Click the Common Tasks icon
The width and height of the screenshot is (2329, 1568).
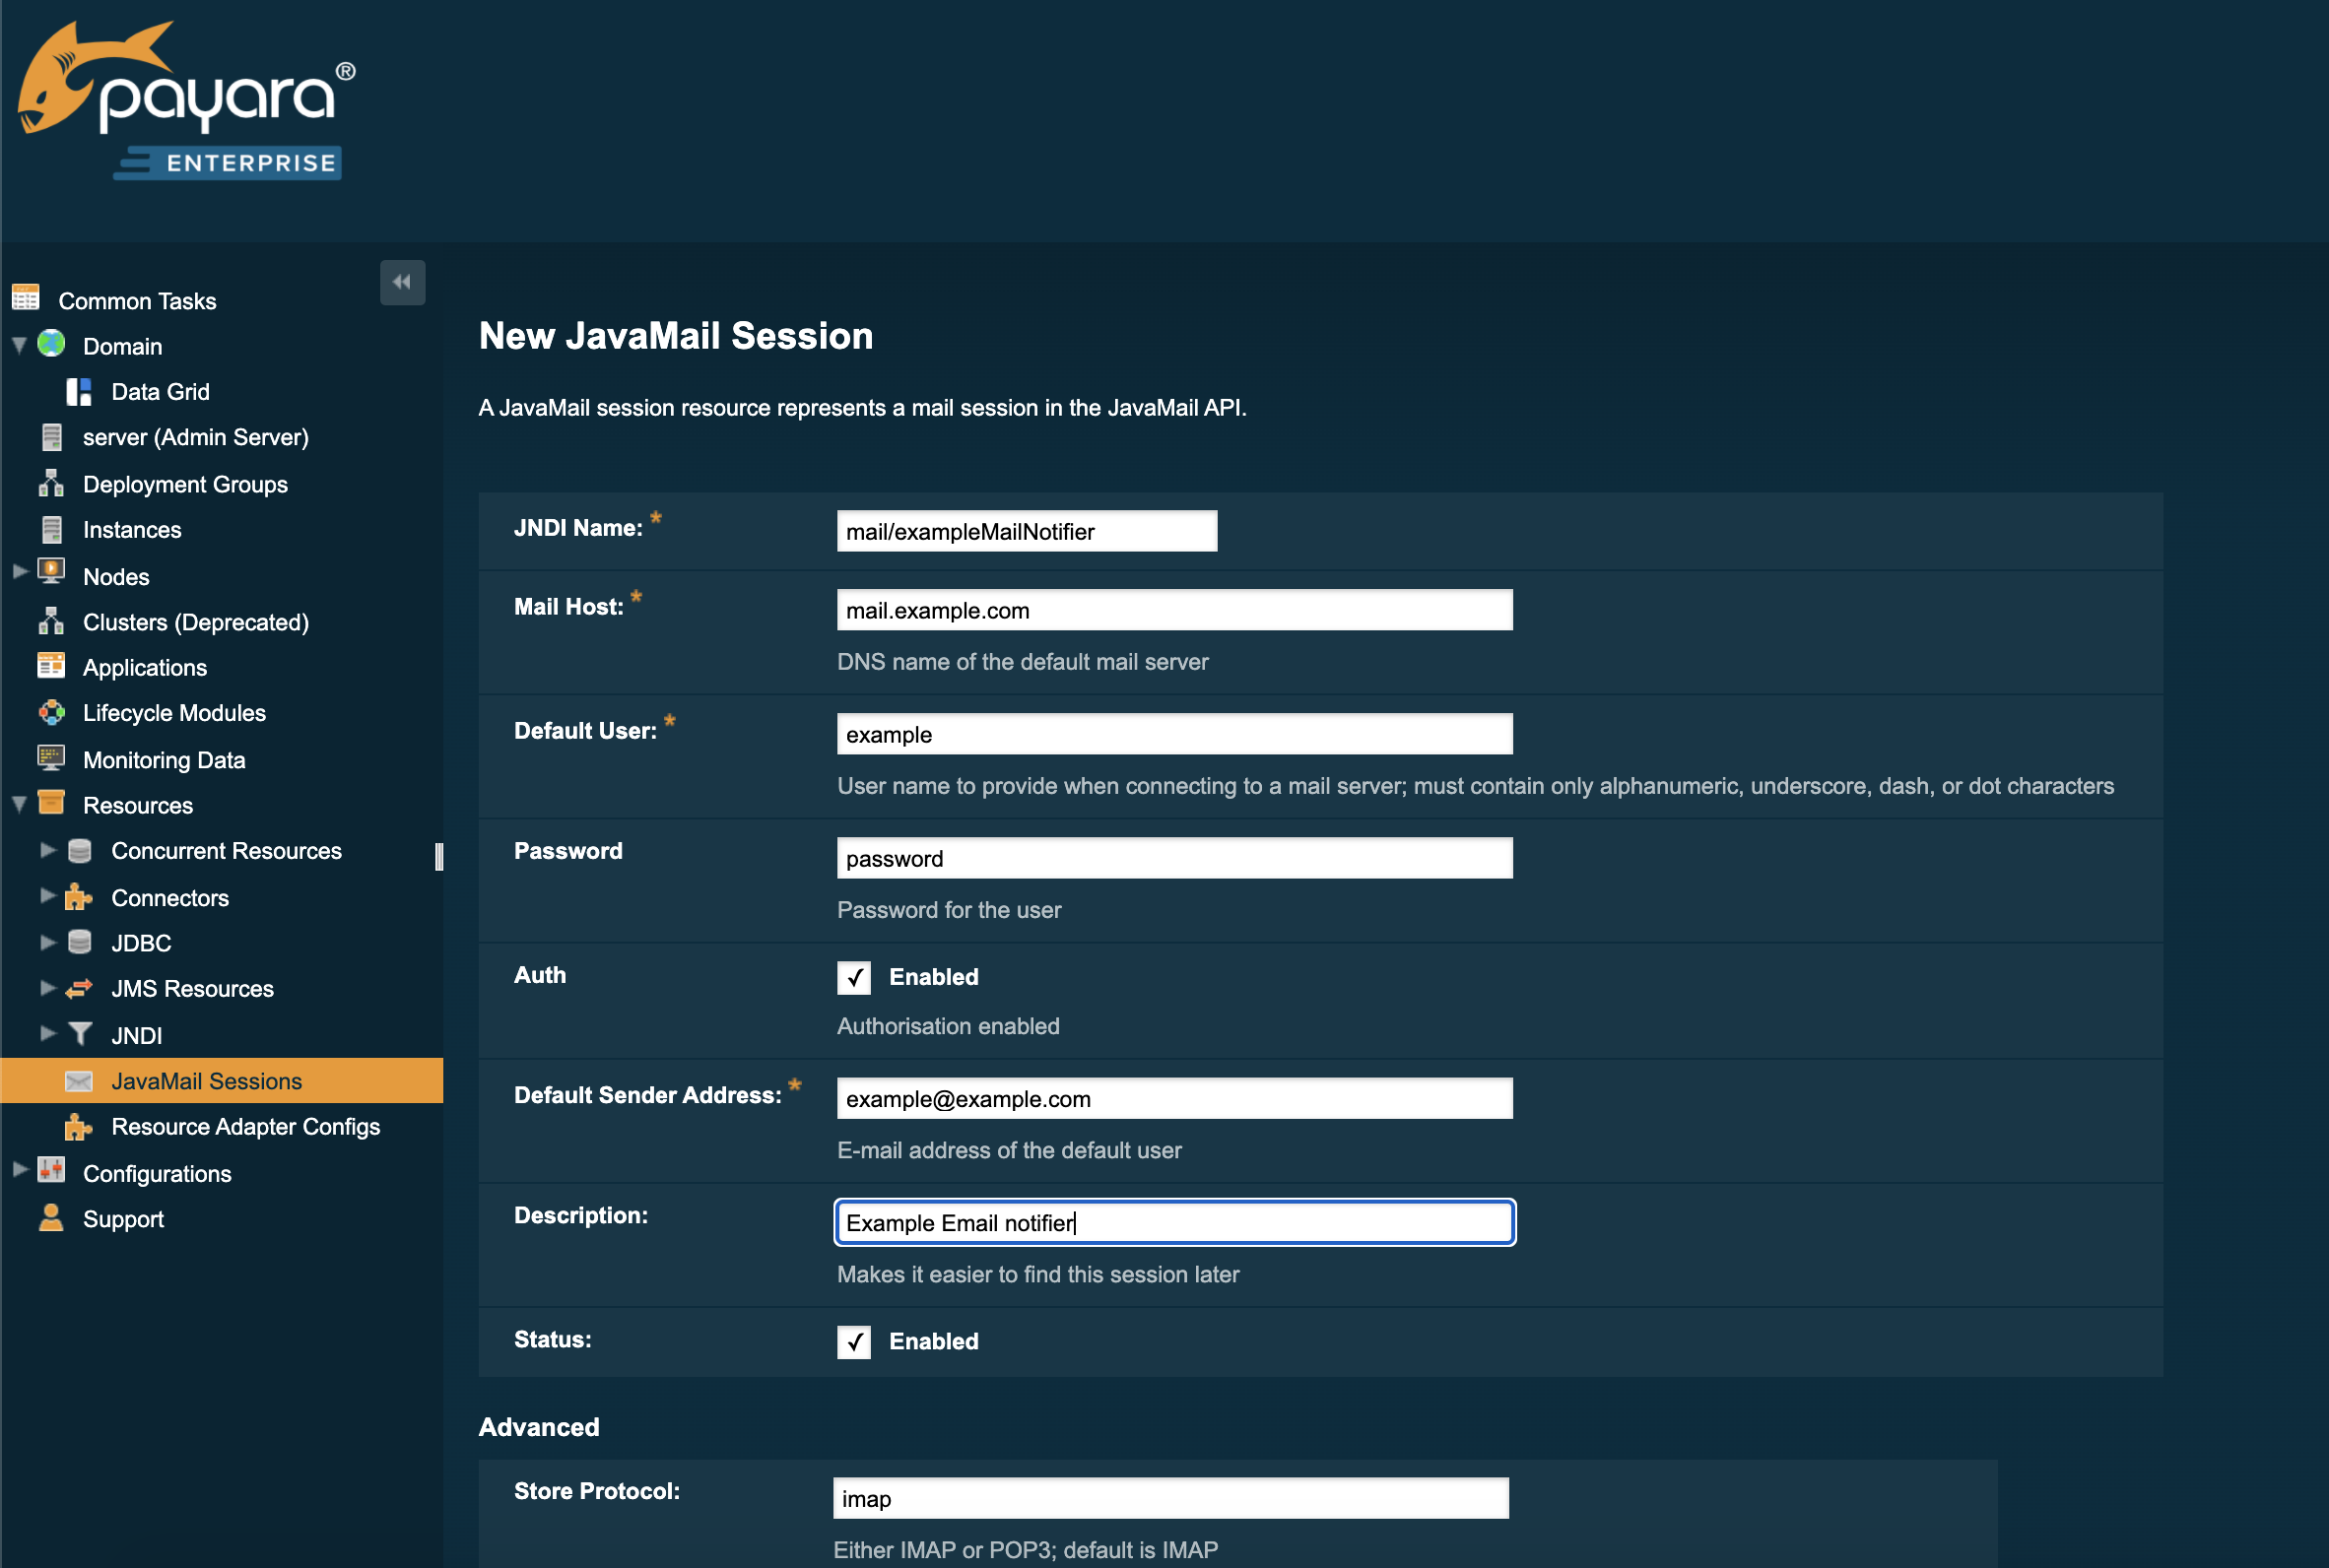tap(26, 299)
